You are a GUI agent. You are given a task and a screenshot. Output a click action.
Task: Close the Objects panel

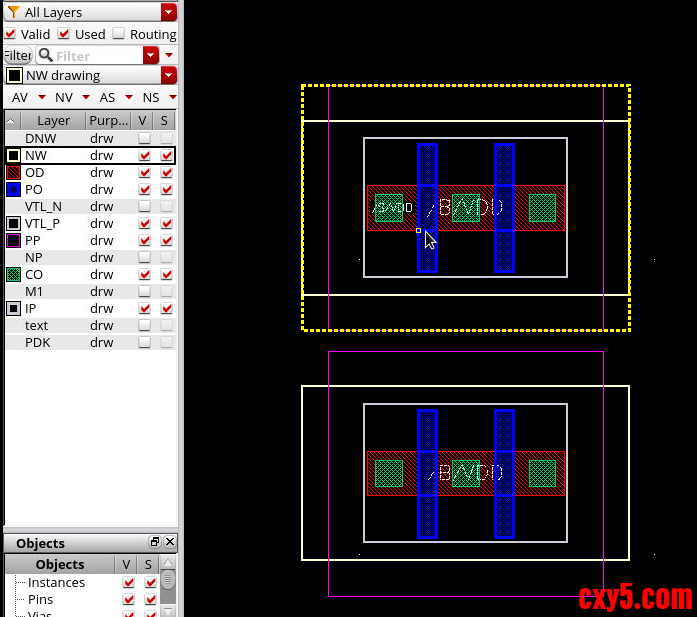click(170, 541)
